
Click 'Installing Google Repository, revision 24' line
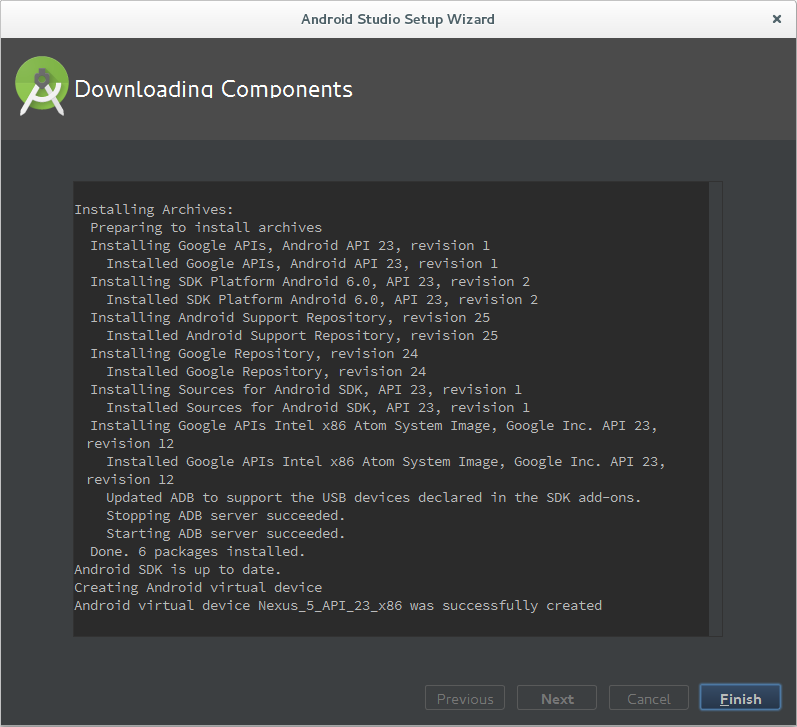[x=254, y=353]
